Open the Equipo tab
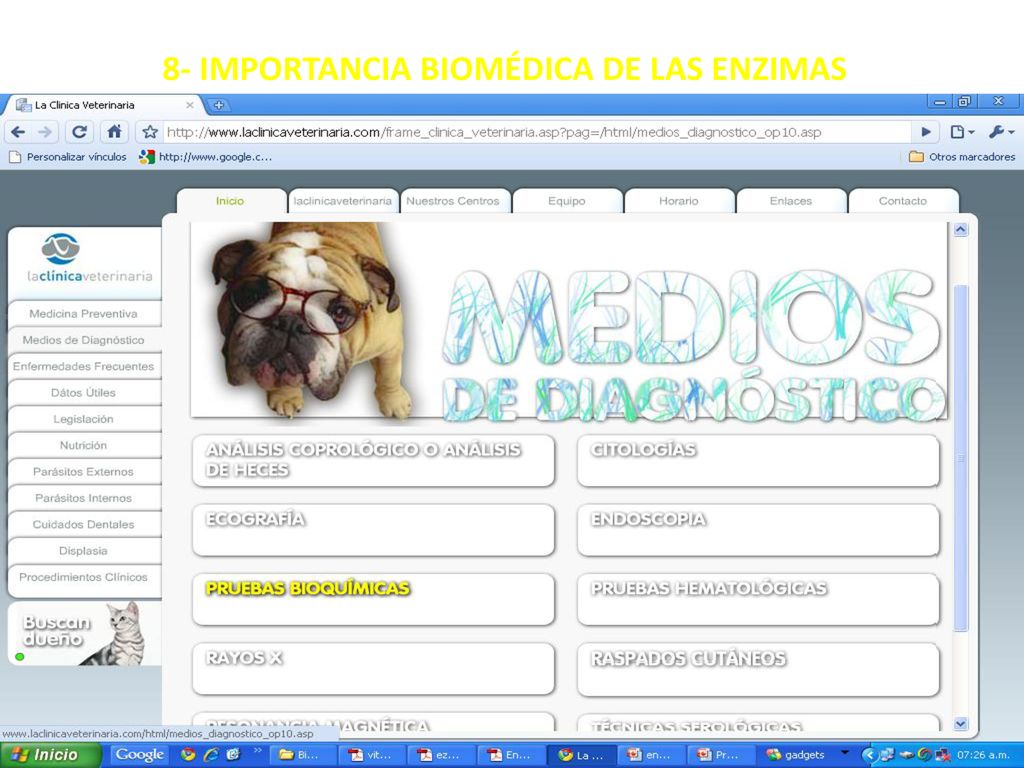Screen dimensions: 1024x768 pyautogui.click(x=566, y=201)
